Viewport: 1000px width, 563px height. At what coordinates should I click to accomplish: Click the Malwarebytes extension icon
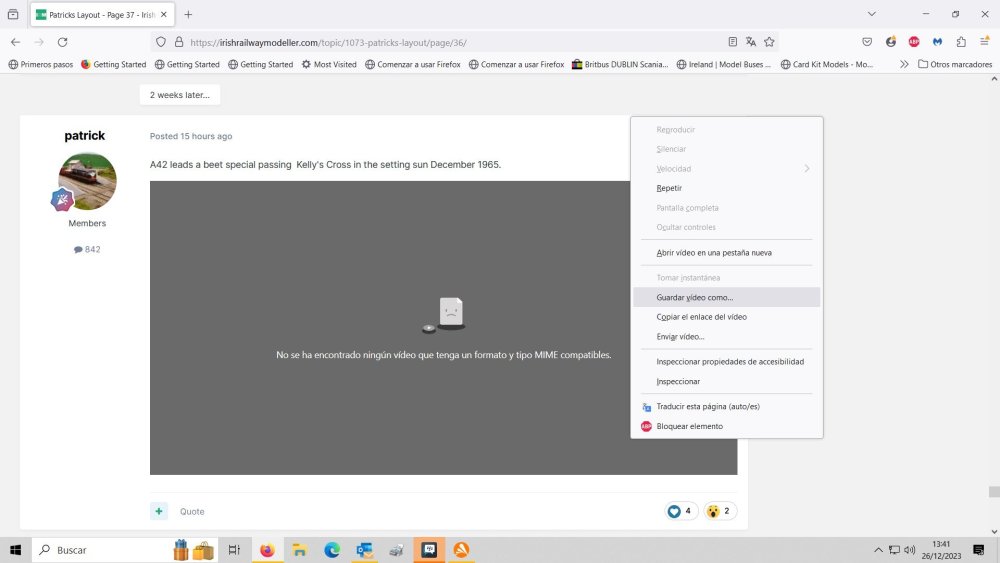938,42
